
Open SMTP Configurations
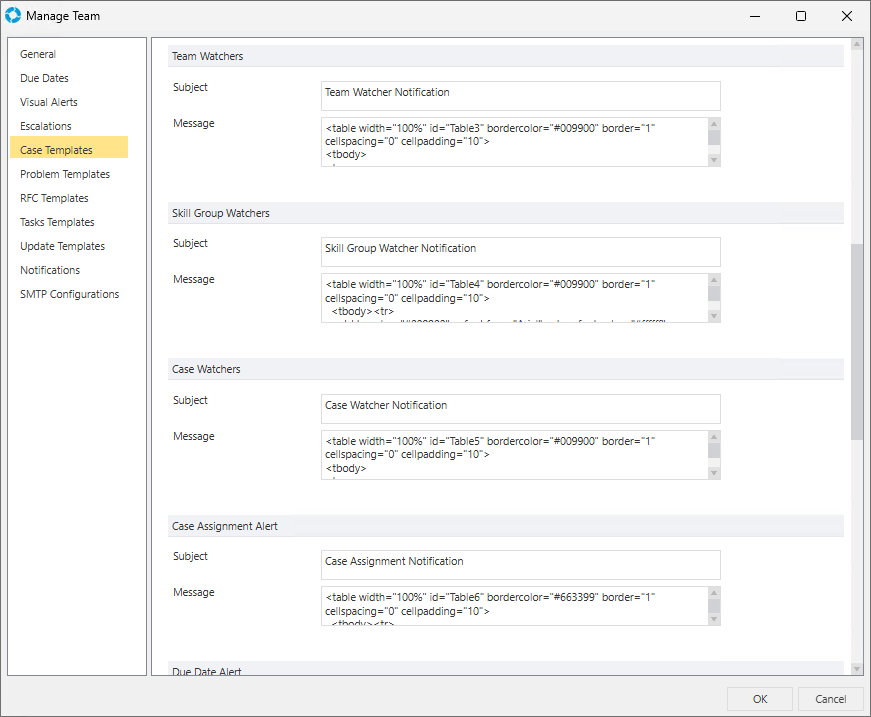click(x=69, y=294)
